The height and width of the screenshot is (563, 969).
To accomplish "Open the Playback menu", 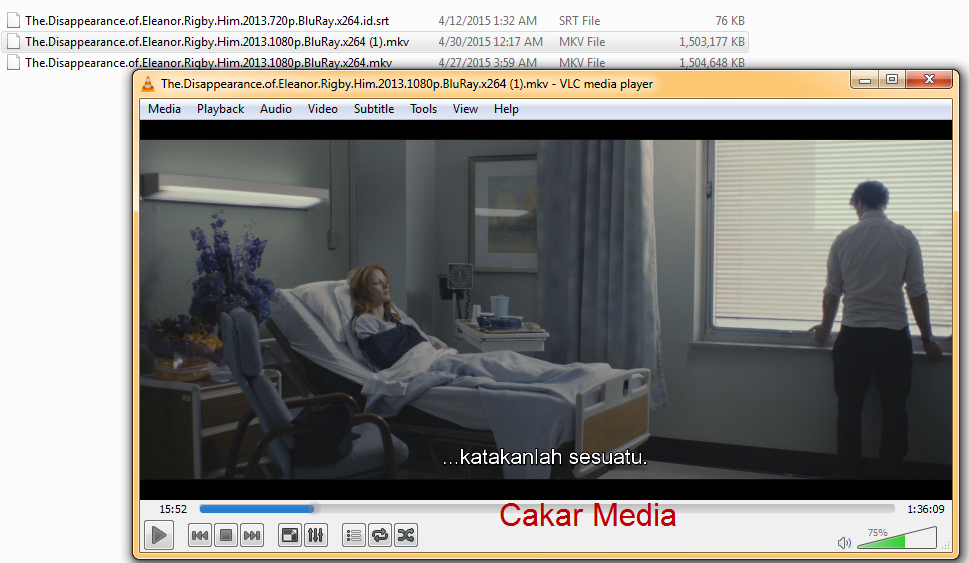I will tap(221, 109).
